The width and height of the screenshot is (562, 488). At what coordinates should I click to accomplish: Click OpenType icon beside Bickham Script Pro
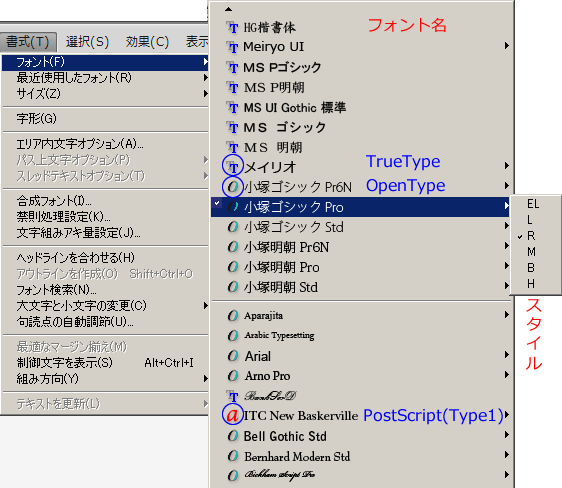(x=233, y=475)
